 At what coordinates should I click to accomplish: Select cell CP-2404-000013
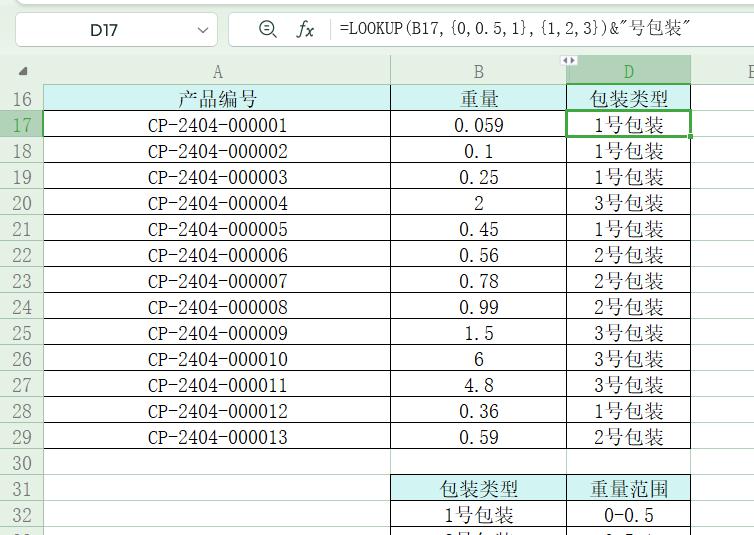pyautogui.click(x=217, y=436)
